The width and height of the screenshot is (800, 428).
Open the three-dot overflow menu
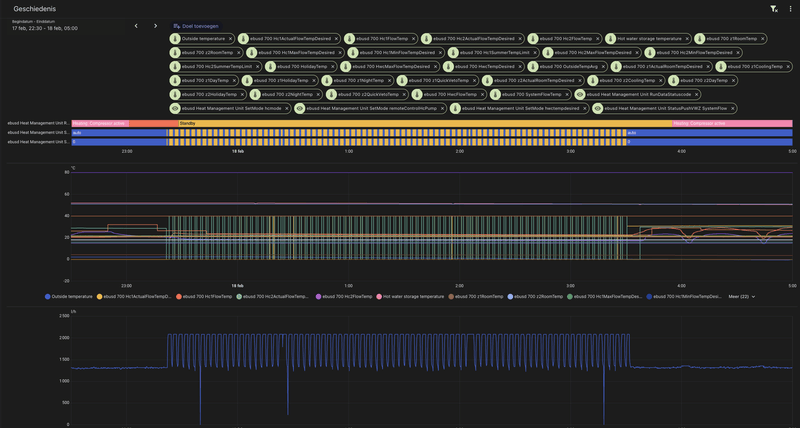[x=791, y=9]
